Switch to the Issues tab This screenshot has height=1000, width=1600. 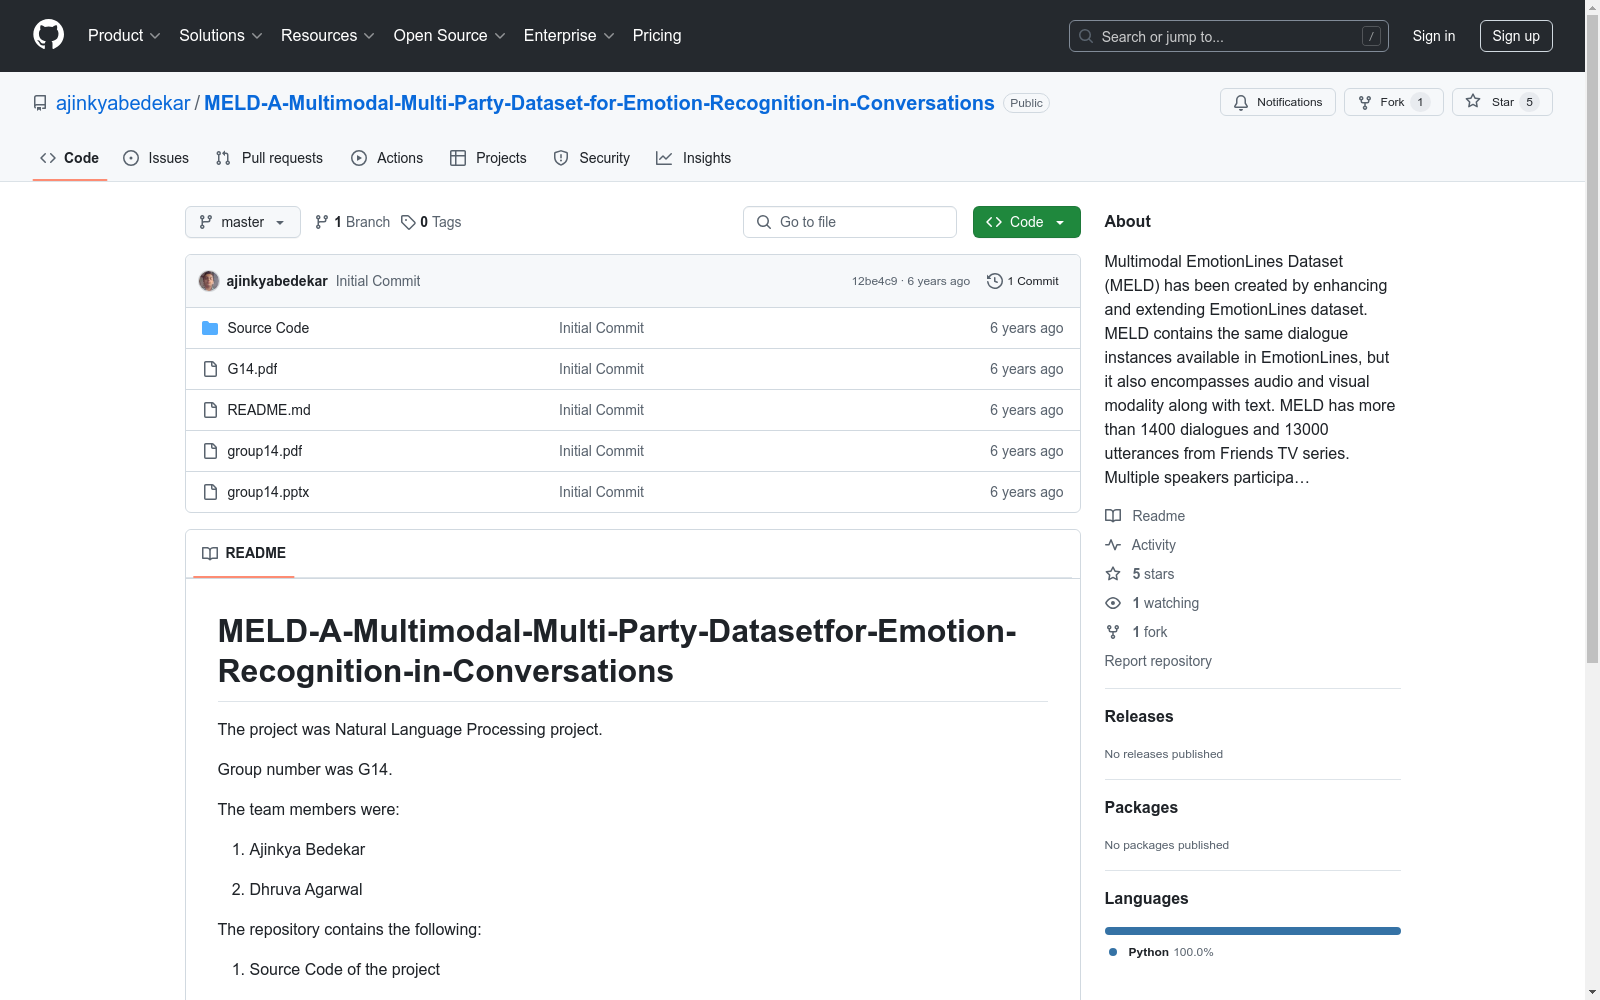[x=156, y=158]
